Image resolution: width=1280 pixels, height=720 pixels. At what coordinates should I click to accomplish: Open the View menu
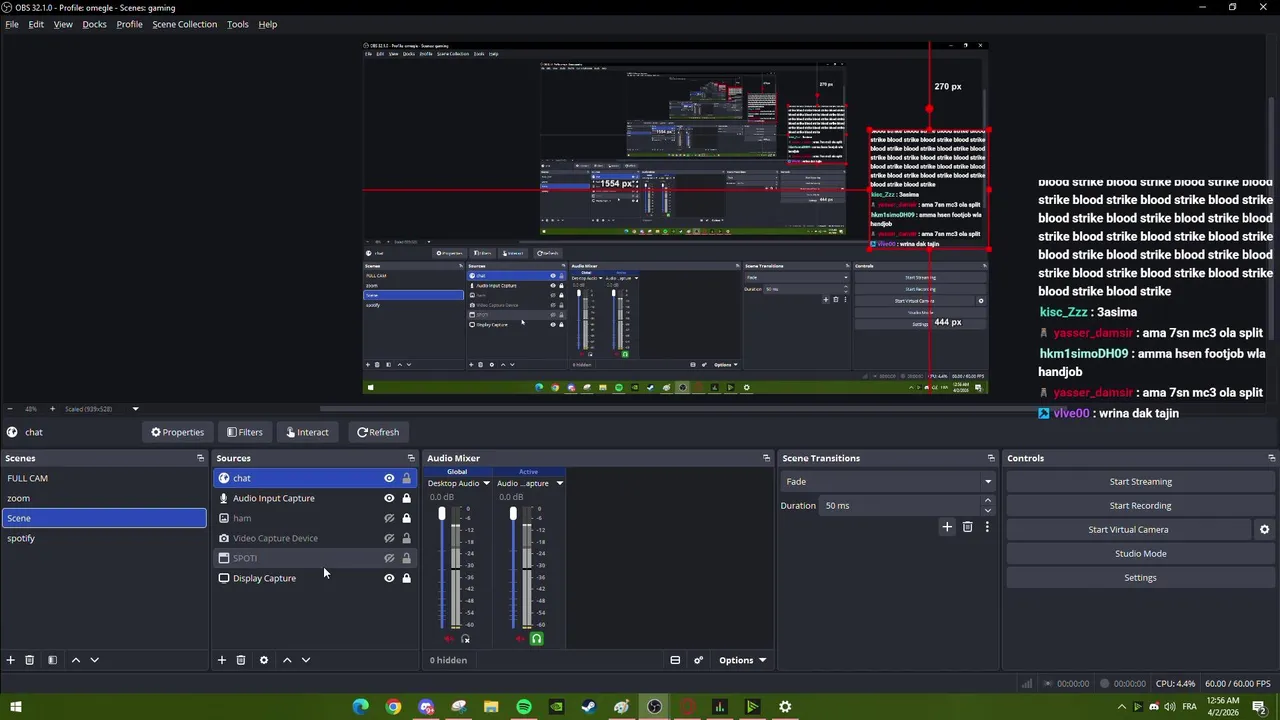[x=63, y=24]
